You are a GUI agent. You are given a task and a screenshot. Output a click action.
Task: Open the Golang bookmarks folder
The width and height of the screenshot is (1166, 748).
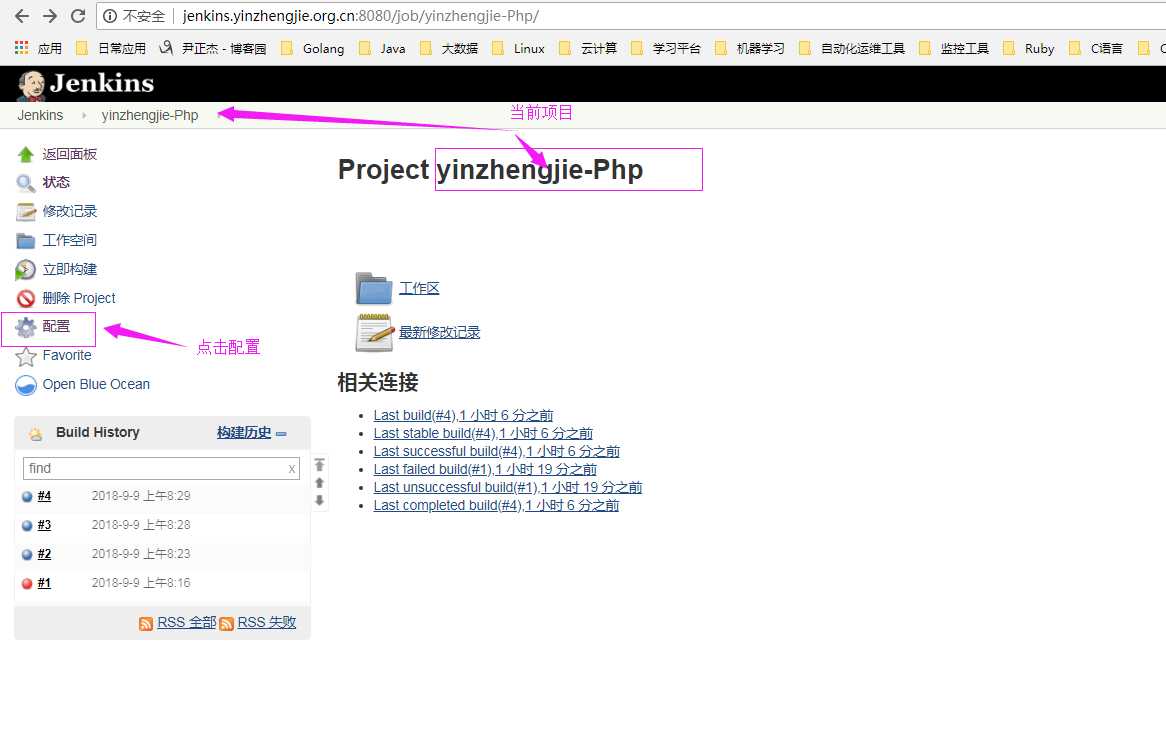point(312,48)
